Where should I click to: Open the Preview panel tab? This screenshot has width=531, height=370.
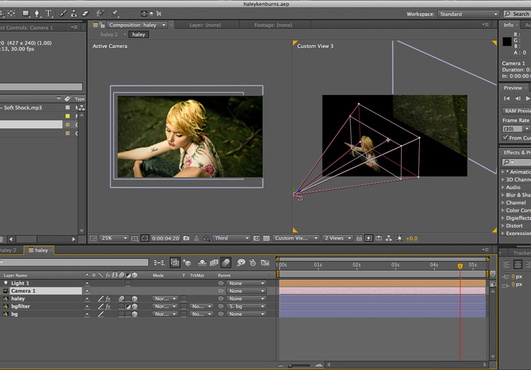click(x=512, y=88)
